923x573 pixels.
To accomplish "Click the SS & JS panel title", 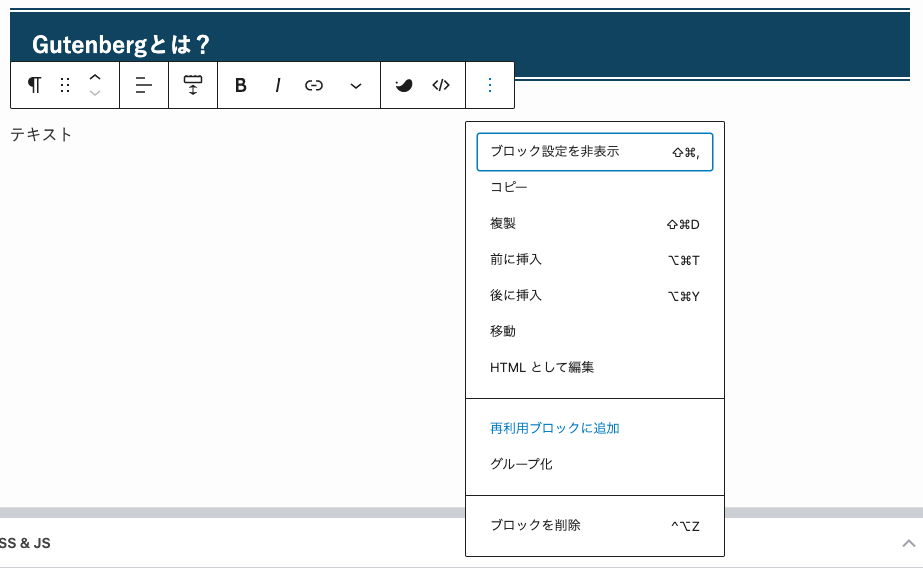I will click(25, 543).
